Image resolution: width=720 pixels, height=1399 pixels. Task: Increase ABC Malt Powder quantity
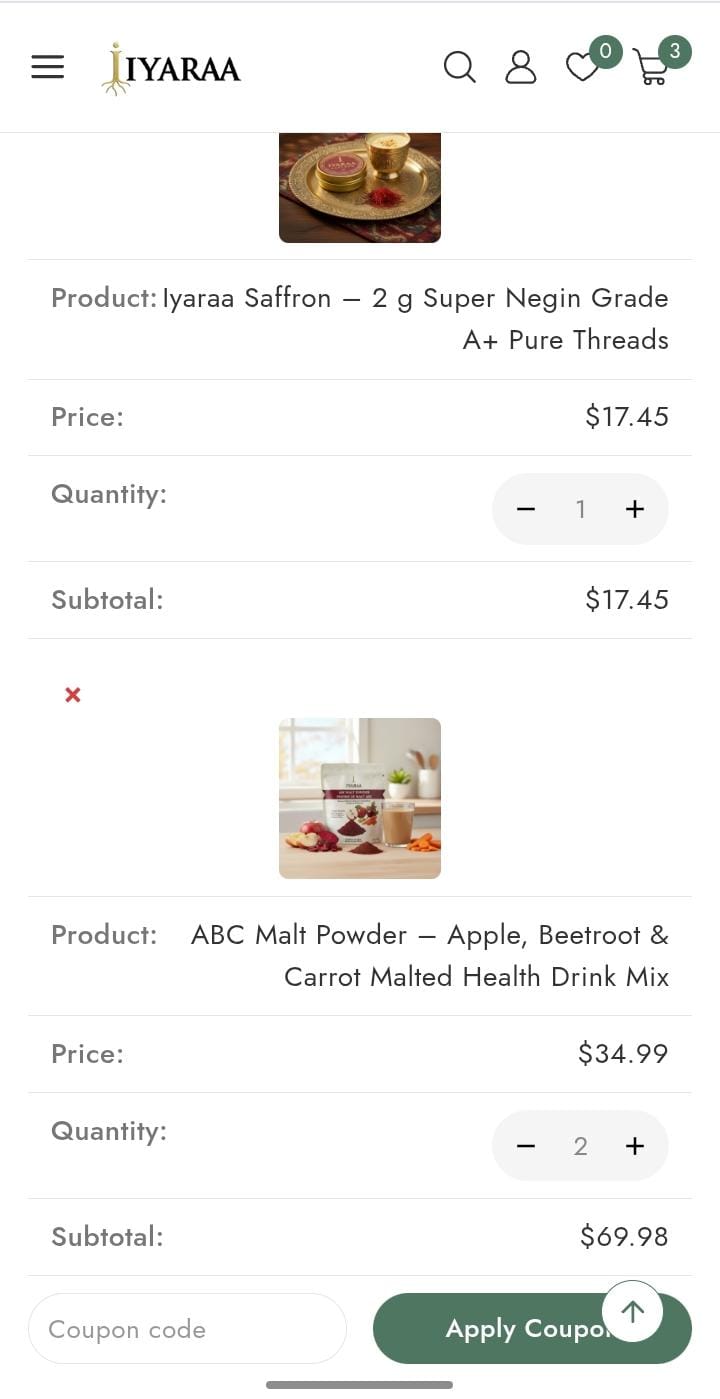634,1146
